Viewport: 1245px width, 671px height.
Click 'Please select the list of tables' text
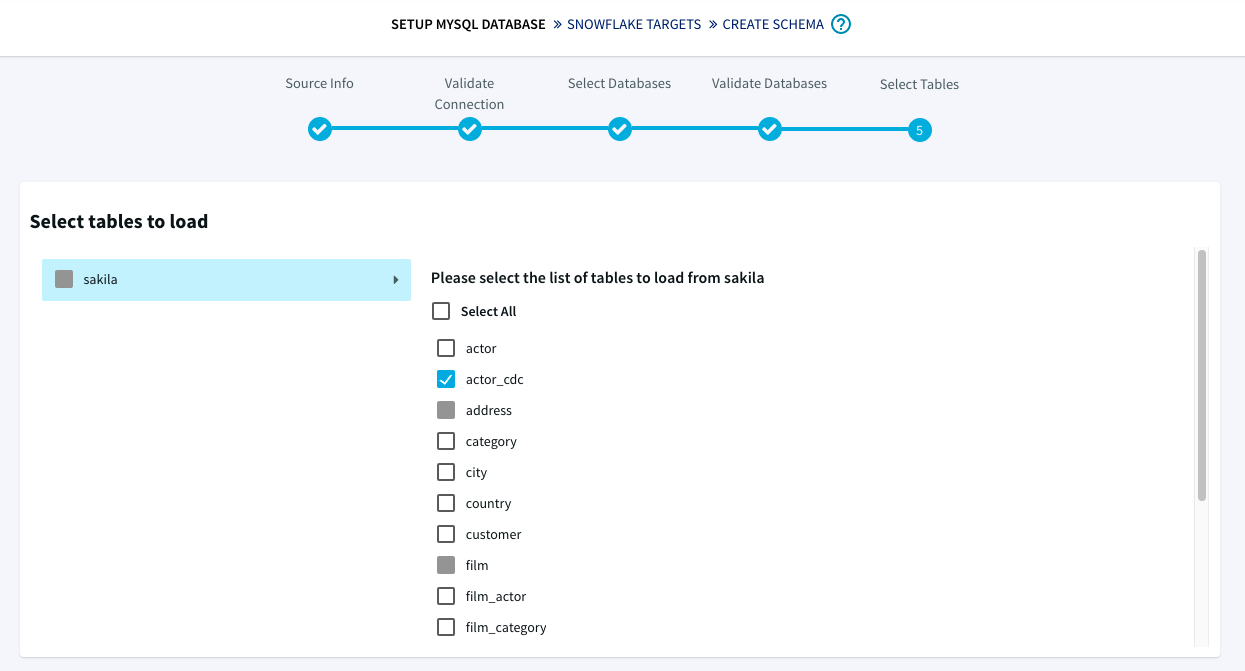click(597, 278)
